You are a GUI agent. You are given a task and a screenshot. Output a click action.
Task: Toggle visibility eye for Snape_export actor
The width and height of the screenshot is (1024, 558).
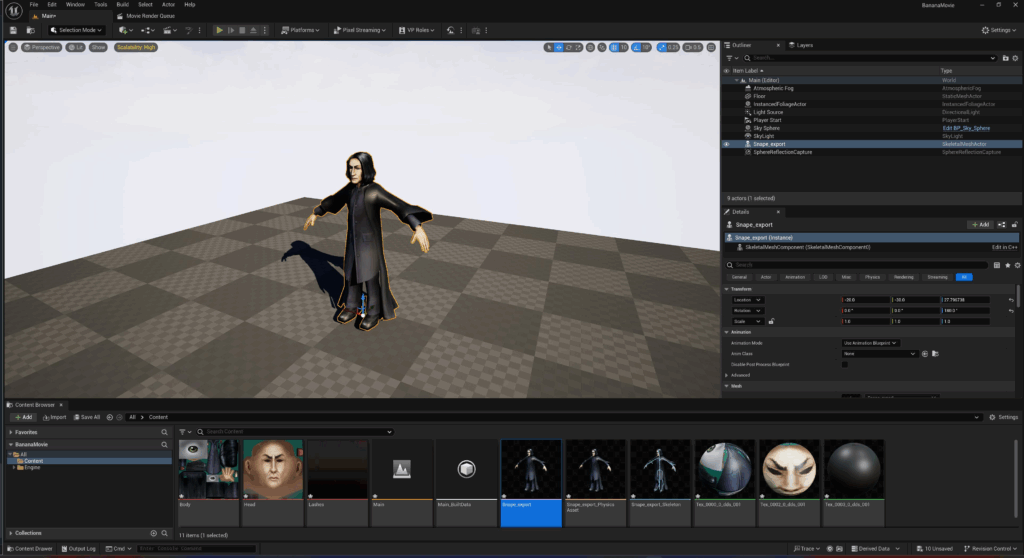(x=727, y=144)
